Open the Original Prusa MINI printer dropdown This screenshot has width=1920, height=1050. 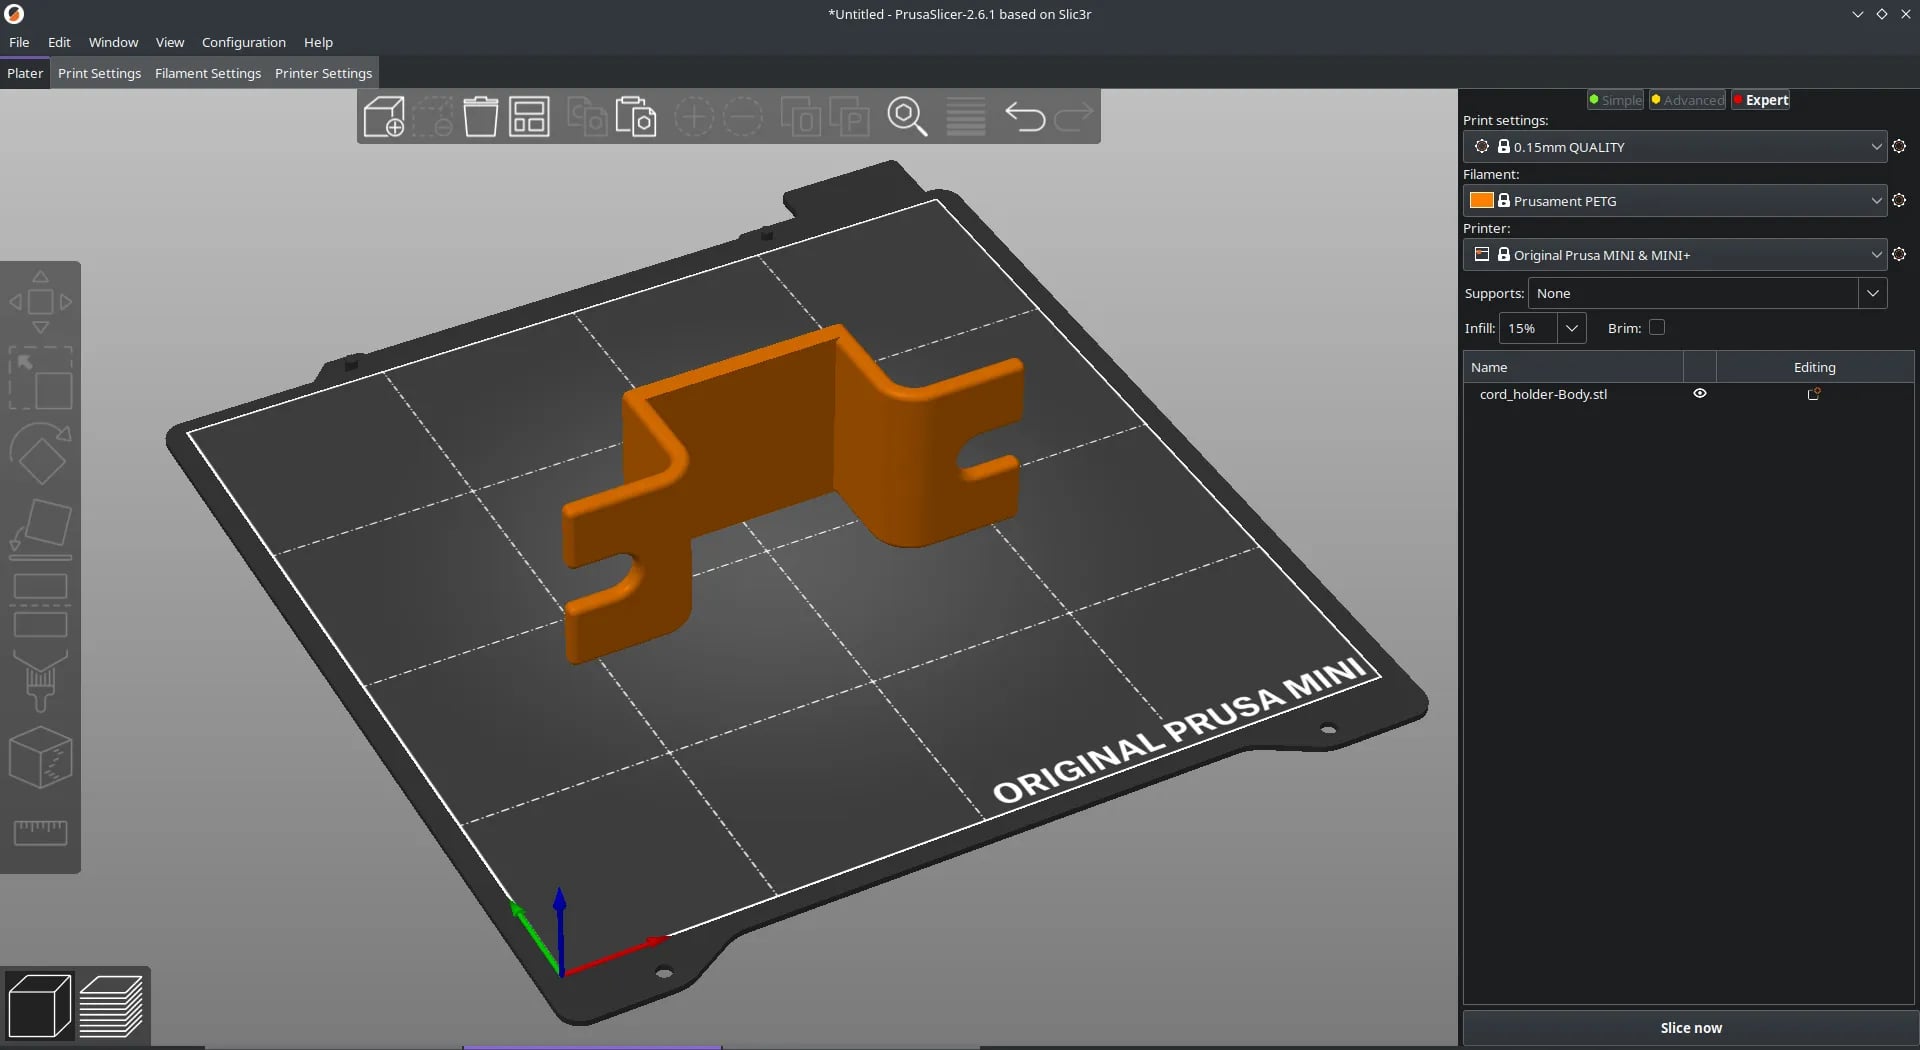(1675, 254)
